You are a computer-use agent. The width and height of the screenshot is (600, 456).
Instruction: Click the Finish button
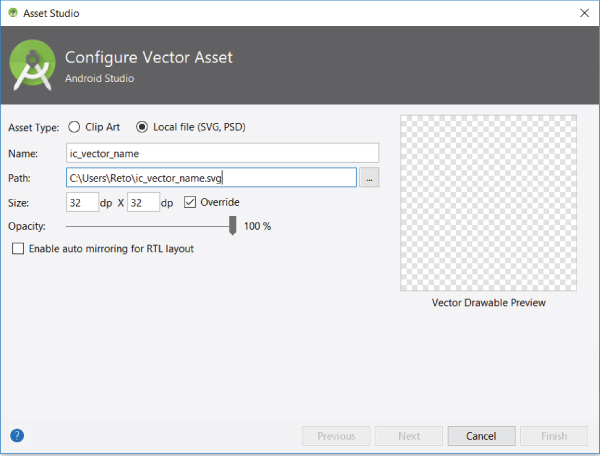(x=554, y=435)
